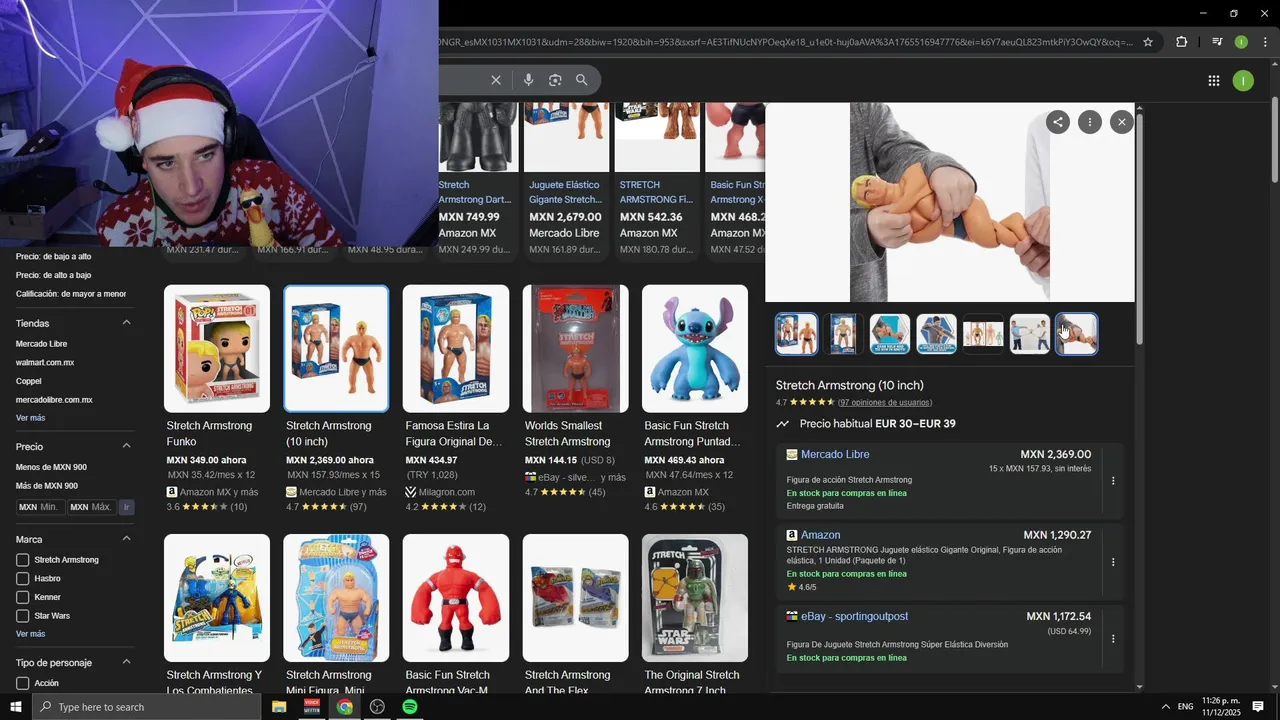Viewport: 1280px width, 720px height.
Task: Open Chrome from the taskbar
Action: coord(344,707)
